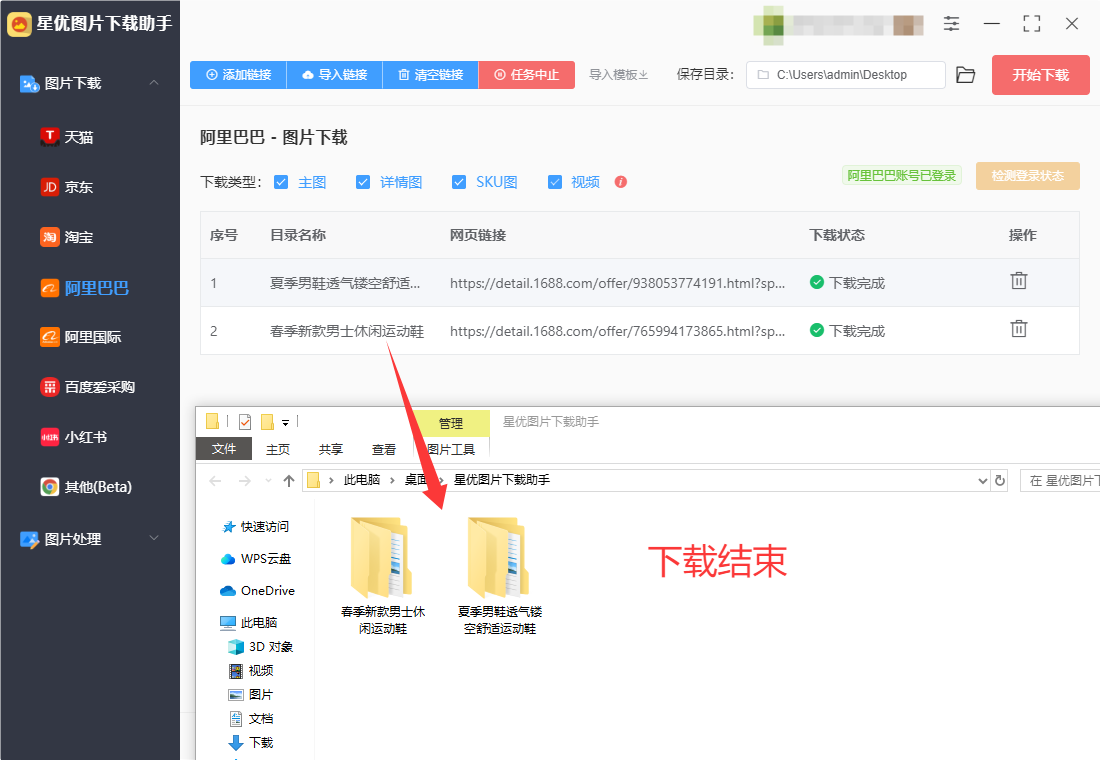Open the 主页 ribbon tab
1100x760 pixels.
(278, 449)
